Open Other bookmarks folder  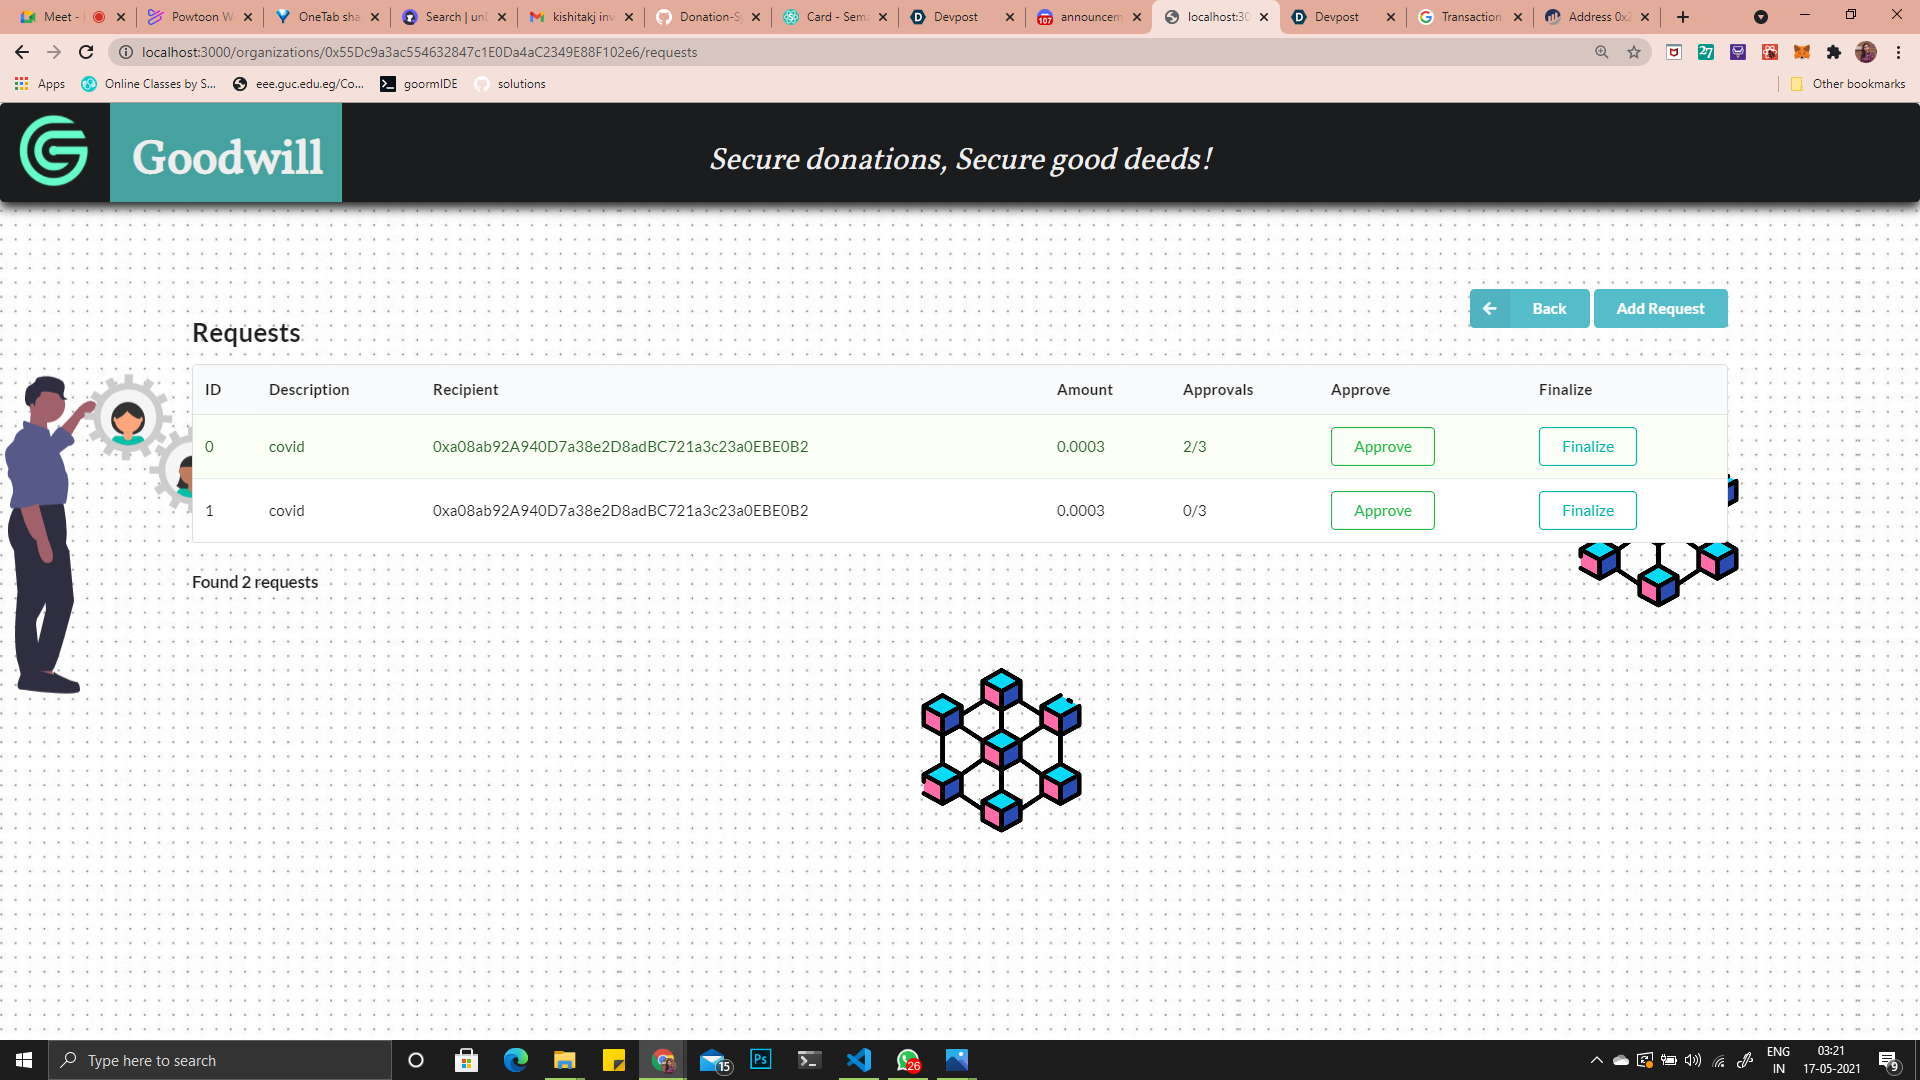[1848, 84]
